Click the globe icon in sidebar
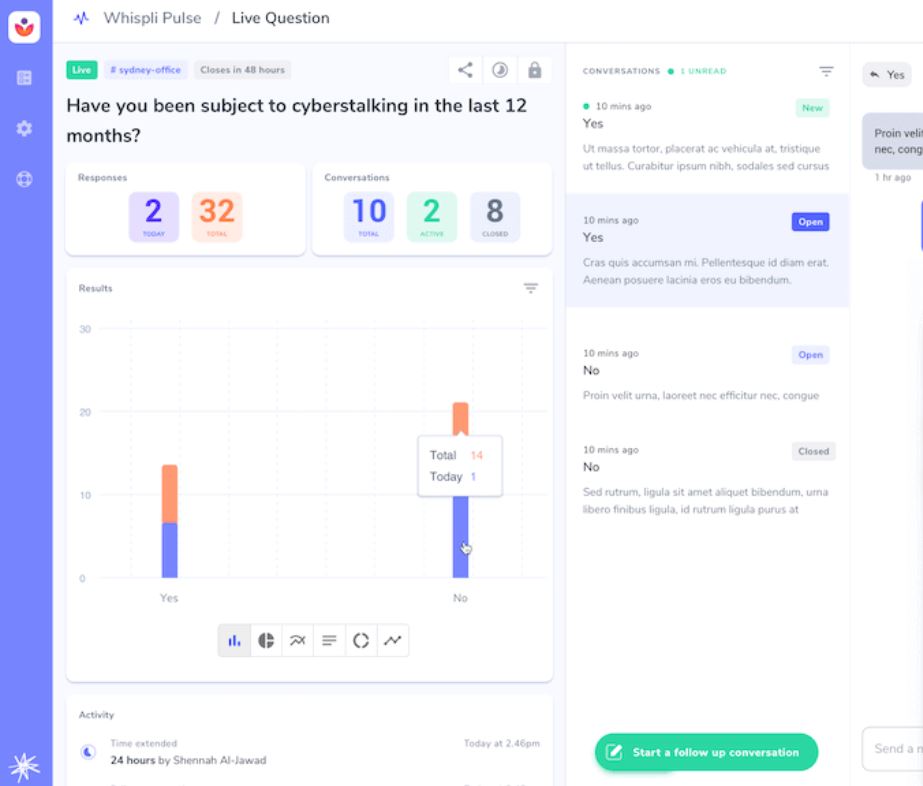Screen dimensions: 923x786 click(x=24, y=179)
